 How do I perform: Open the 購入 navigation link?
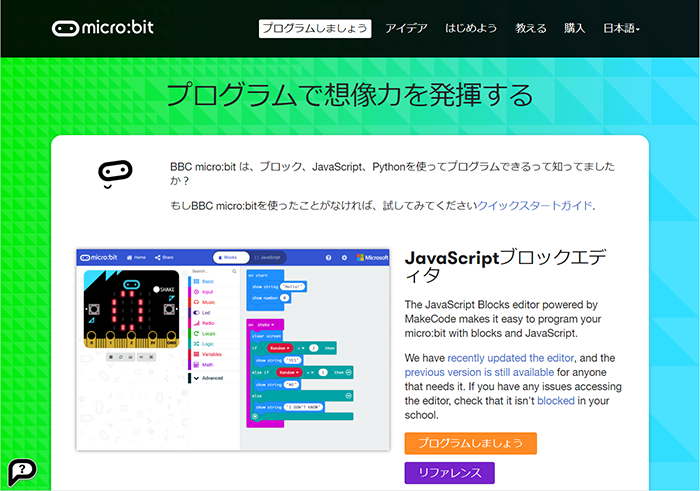click(574, 28)
